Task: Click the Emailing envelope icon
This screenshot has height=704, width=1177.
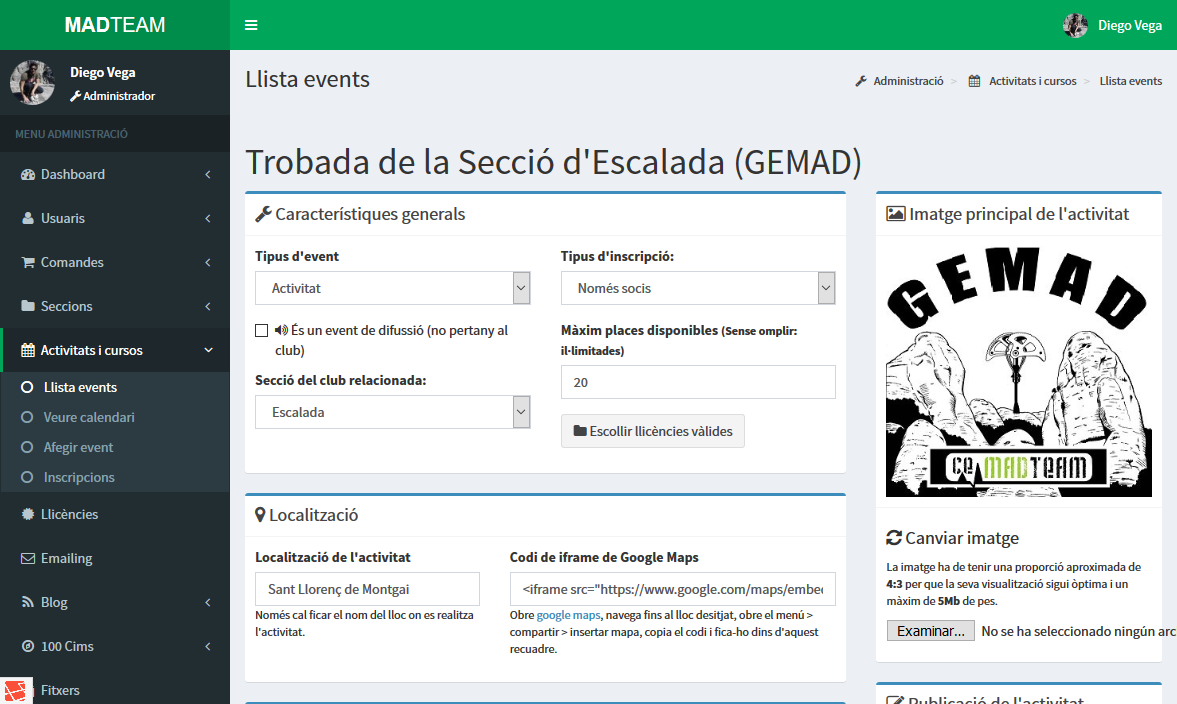Action: tap(28, 558)
